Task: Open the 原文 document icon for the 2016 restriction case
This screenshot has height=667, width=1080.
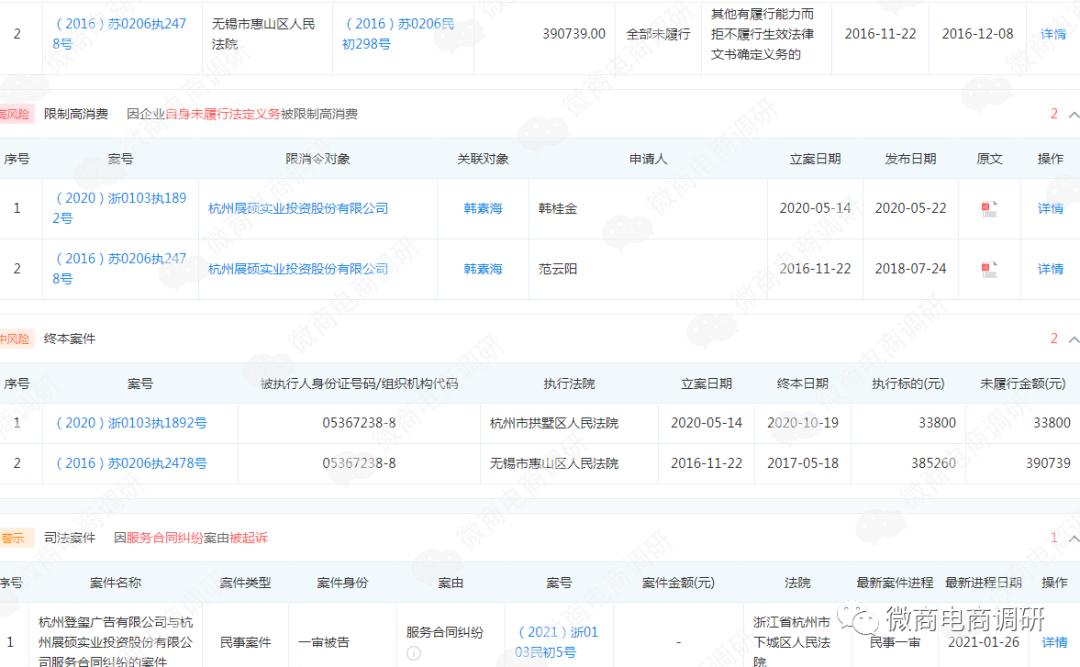Action: (x=988, y=268)
